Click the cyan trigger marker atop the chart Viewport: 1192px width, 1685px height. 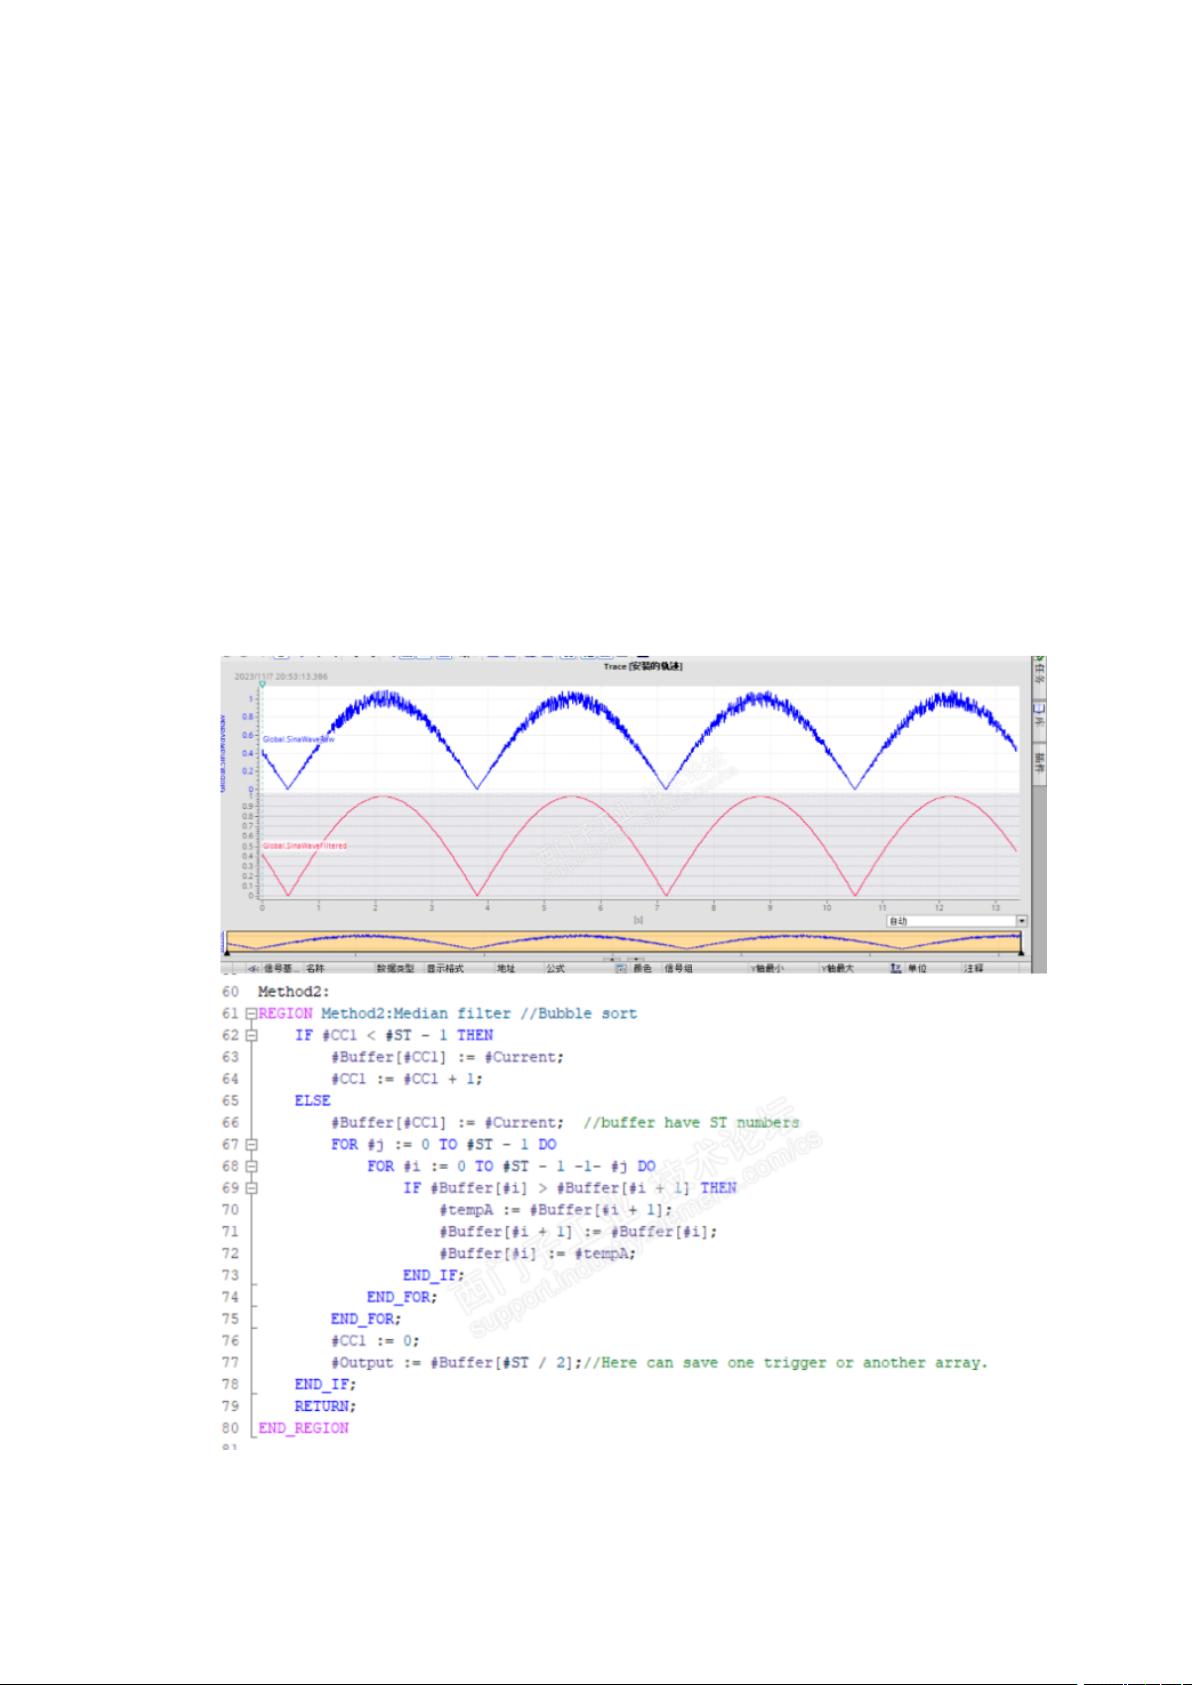pyautogui.click(x=262, y=684)
